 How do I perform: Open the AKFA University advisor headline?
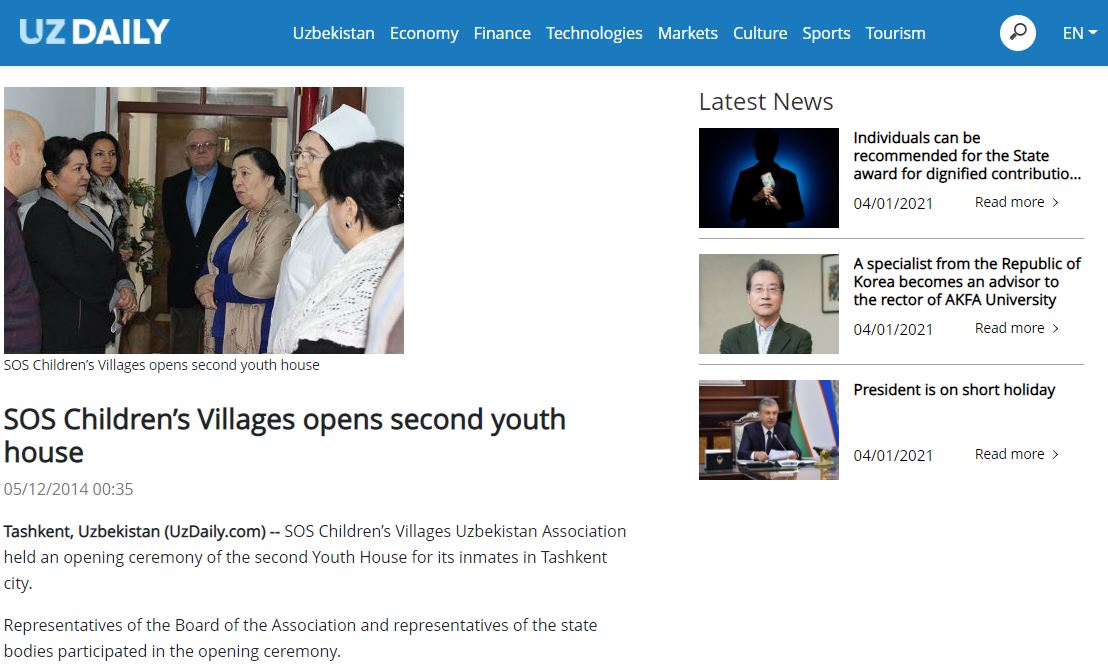pos(967,281)
